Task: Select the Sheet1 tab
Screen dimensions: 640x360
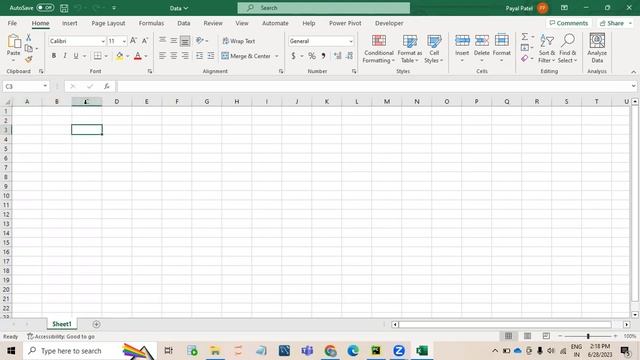Action: click(x=62, y=324)
